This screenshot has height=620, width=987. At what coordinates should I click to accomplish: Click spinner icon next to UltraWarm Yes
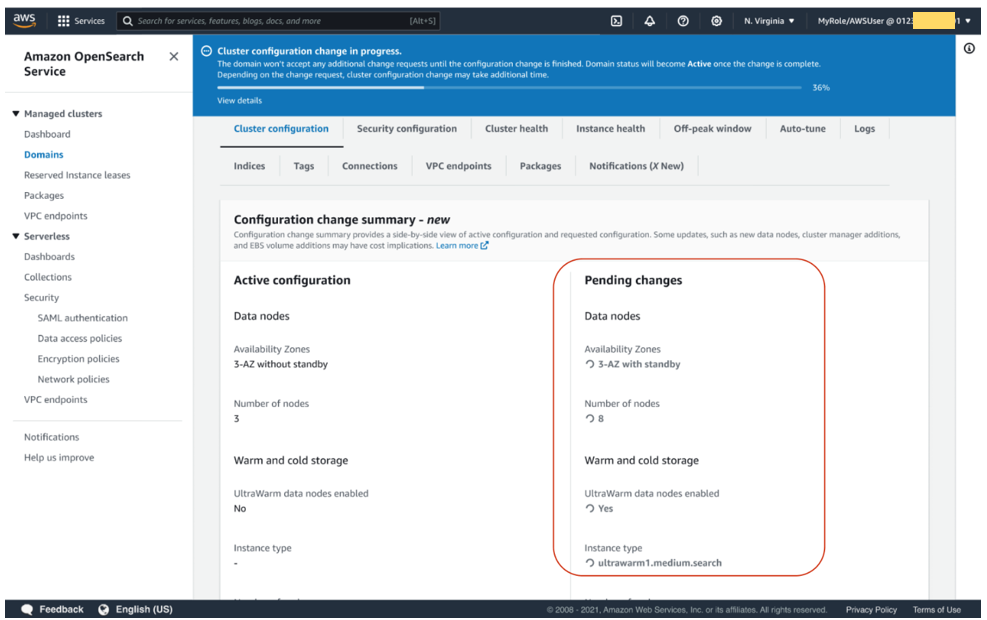pos(590,509)
